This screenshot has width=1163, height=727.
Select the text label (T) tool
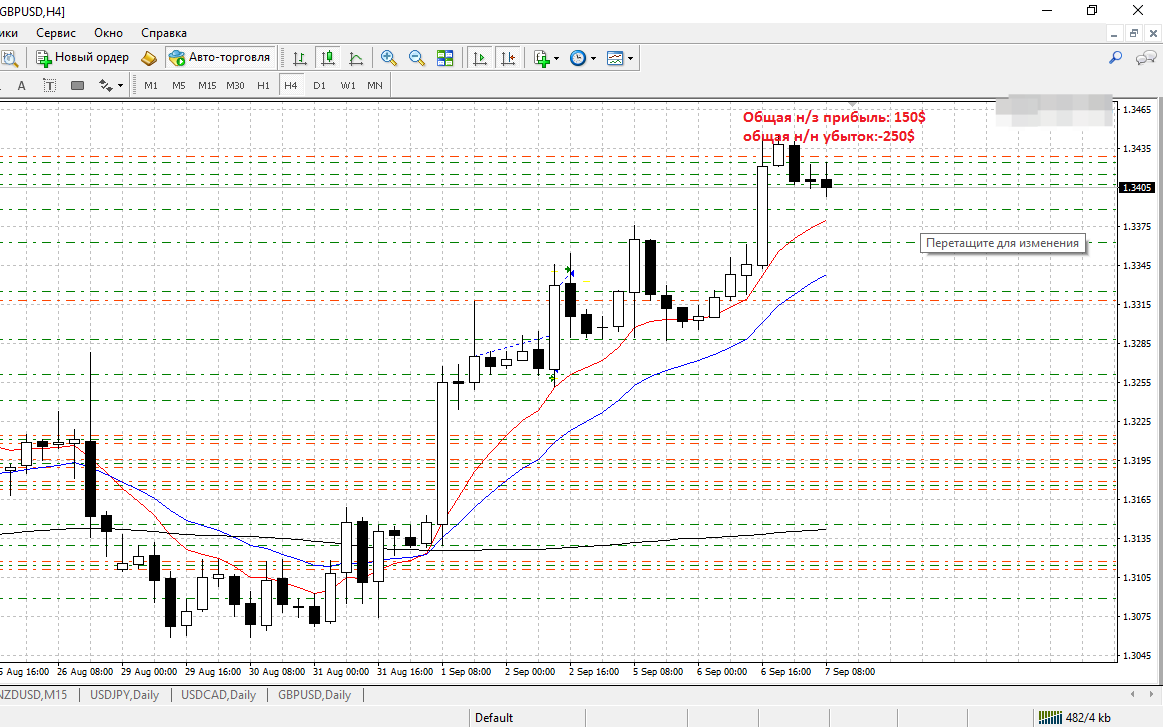tap(49, 85)
